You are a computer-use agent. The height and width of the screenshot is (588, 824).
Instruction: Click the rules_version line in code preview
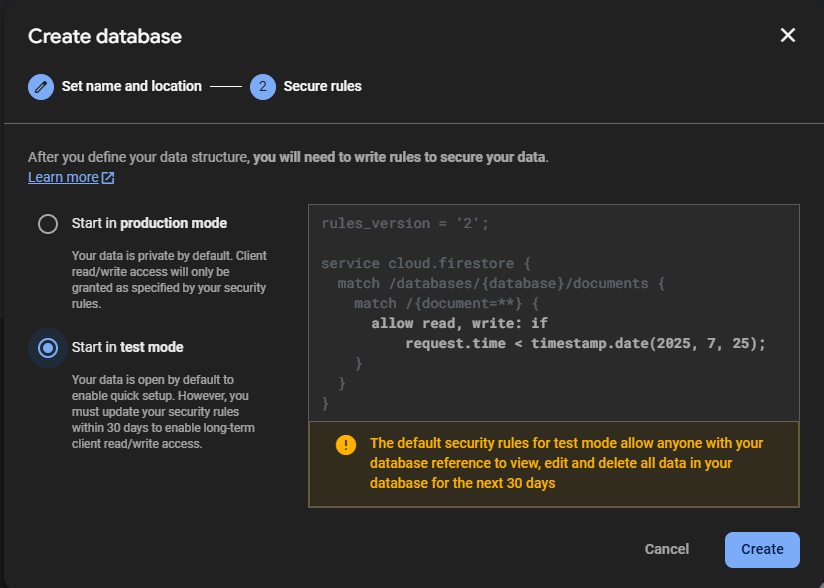click(405, 223)
